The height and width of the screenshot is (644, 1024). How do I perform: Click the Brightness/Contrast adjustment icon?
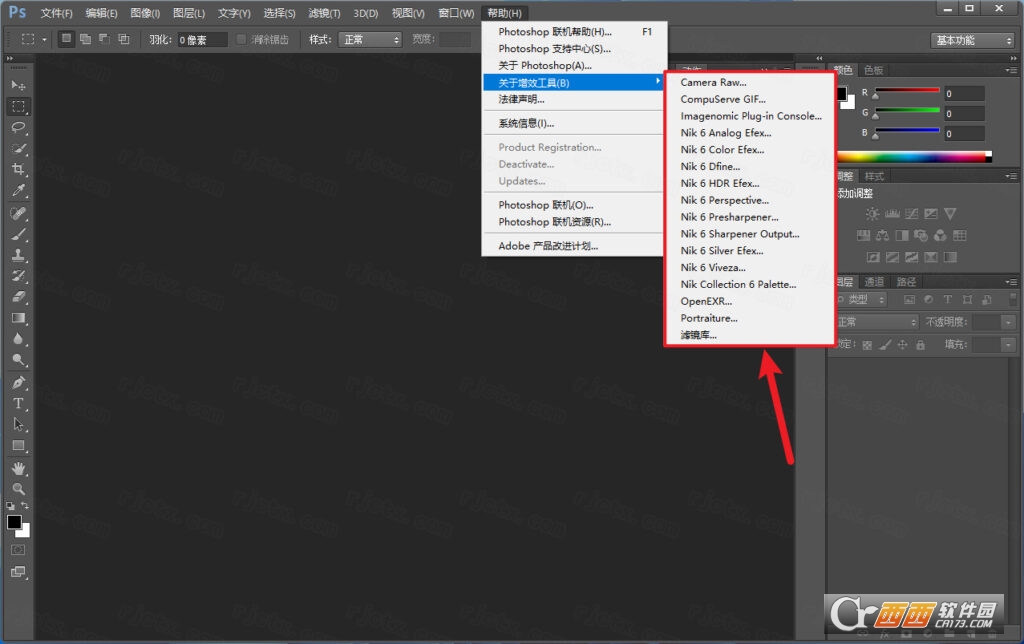click(x=872, y=214)
